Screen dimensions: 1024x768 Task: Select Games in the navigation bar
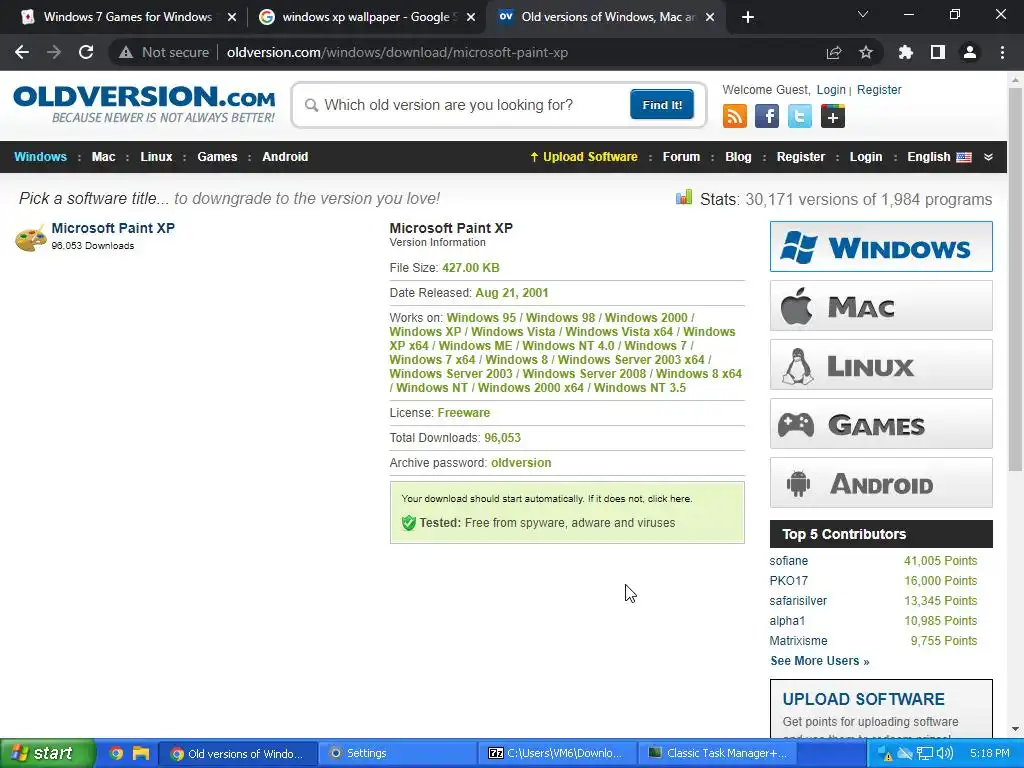(217, 157)
